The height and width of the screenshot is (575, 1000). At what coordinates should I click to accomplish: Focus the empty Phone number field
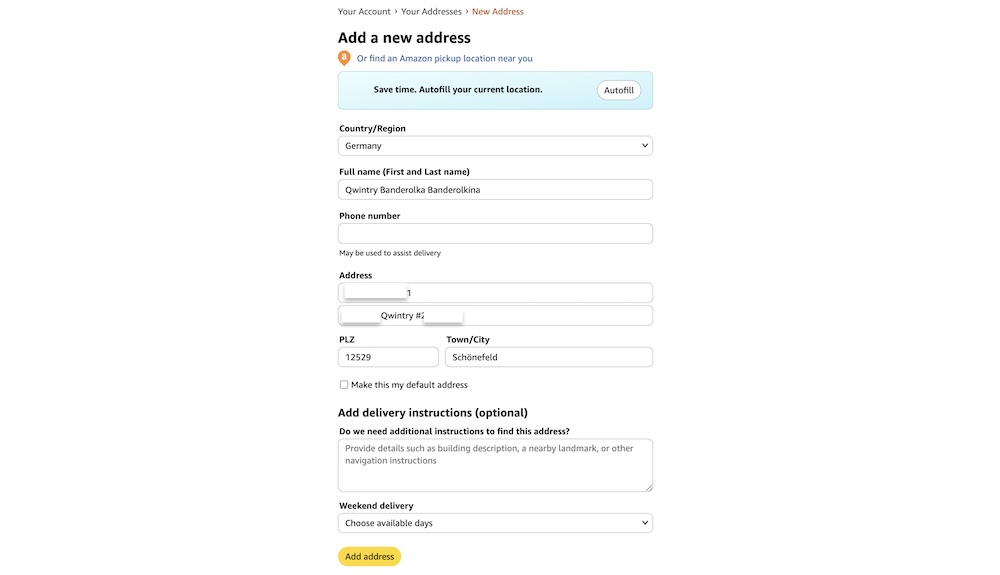click(495, 234)
